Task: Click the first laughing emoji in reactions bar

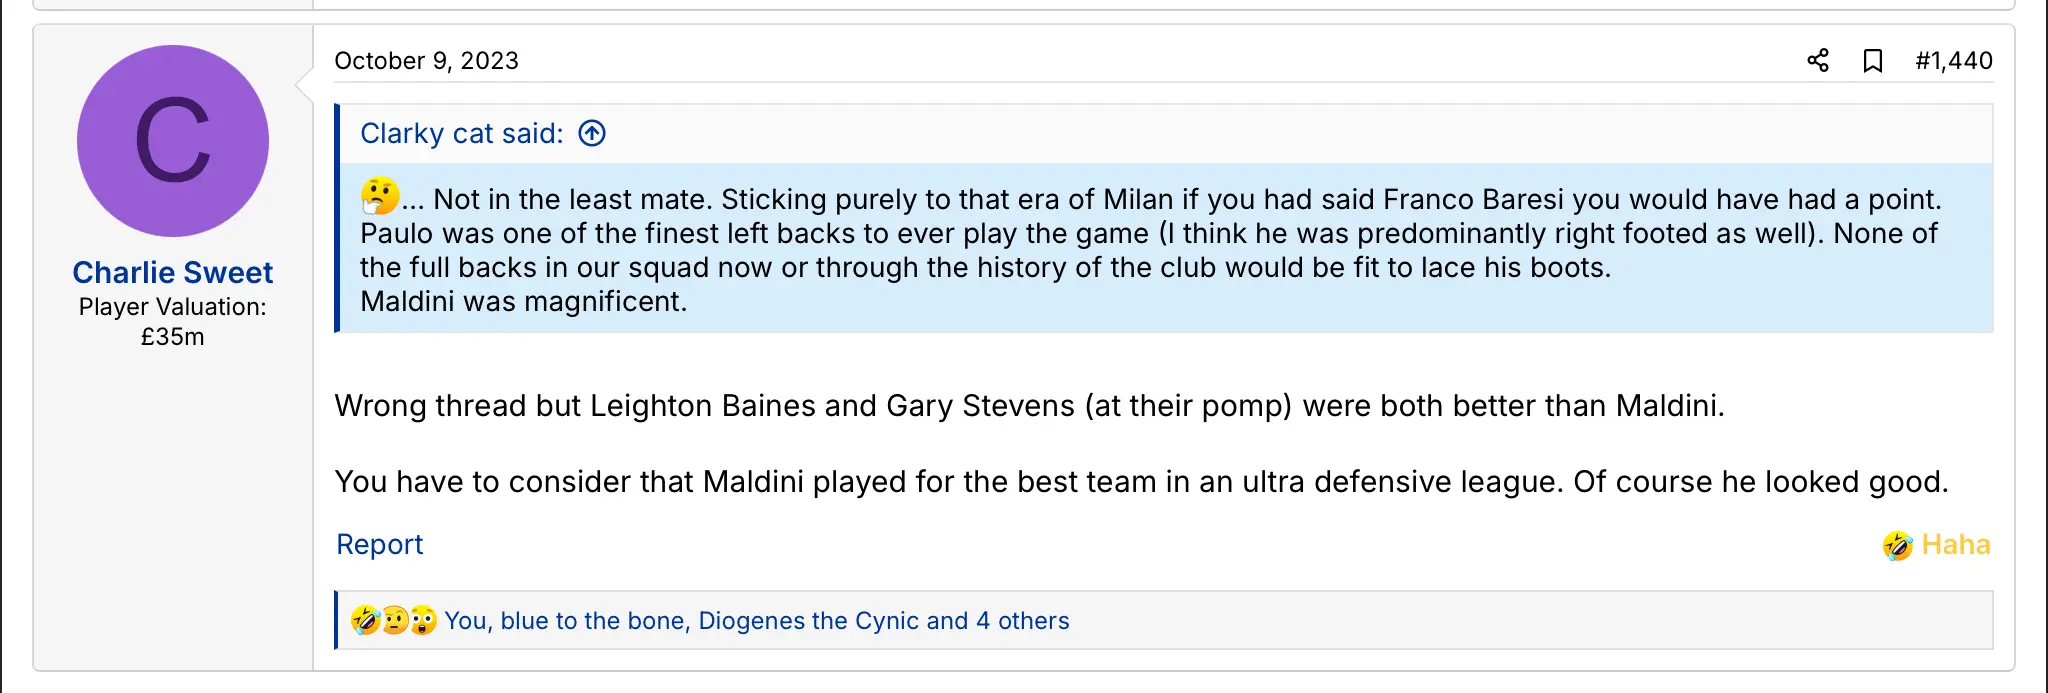Action: click(x=365, y=621)
